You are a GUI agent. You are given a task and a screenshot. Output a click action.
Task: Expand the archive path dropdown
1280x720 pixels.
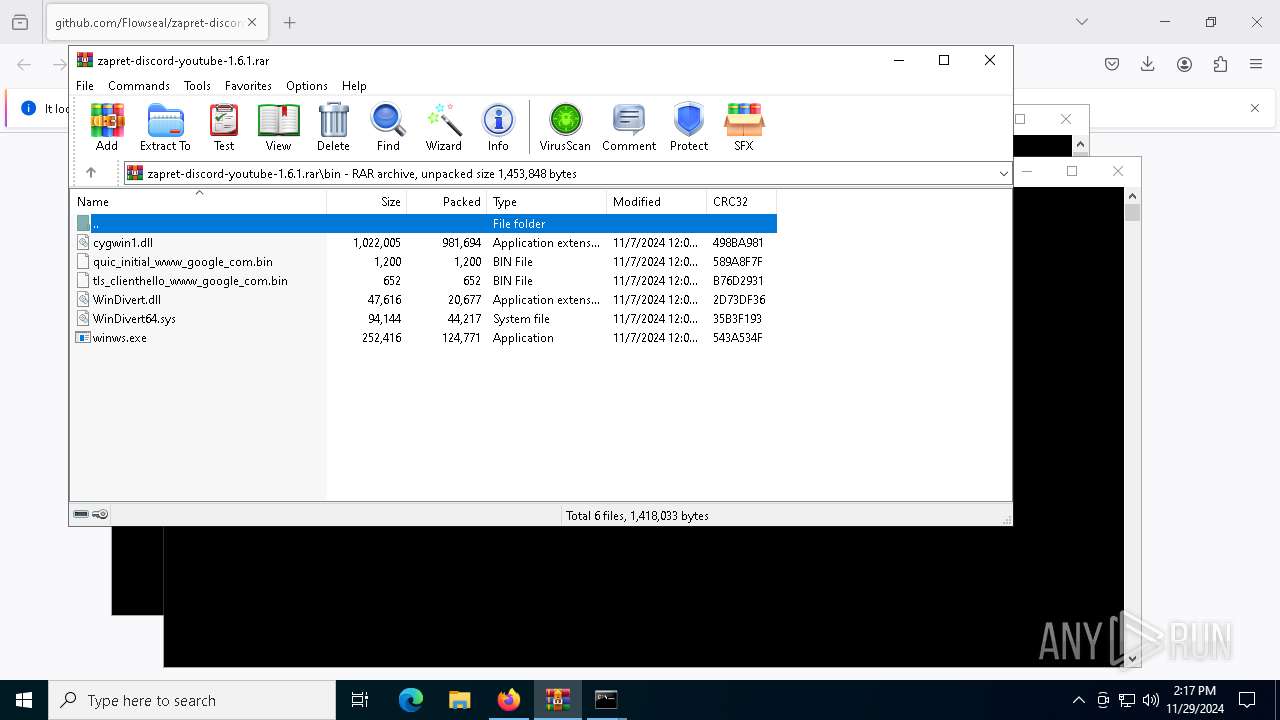click(x=1003, y=174)
